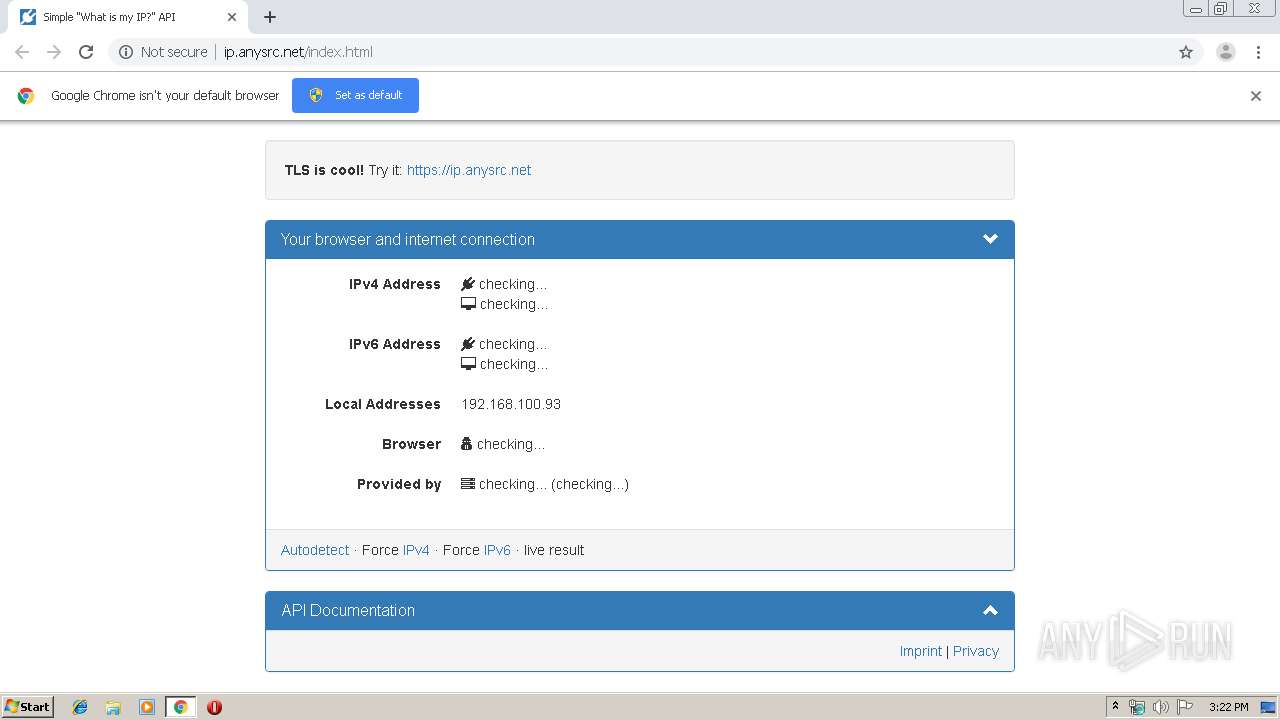
Task: Dismiss the default browser notification bar
Action: (1256, 96)
